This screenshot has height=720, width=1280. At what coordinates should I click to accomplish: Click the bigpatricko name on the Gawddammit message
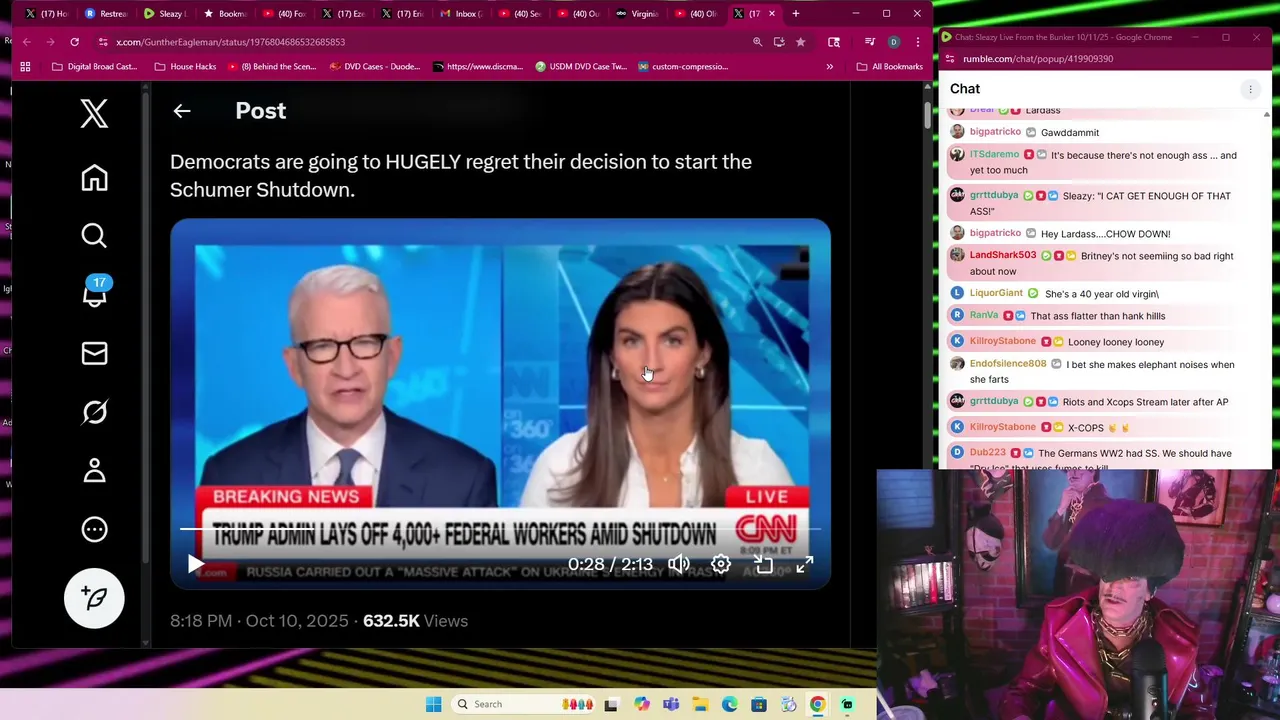pyautogui.click(x=995, y=132)
